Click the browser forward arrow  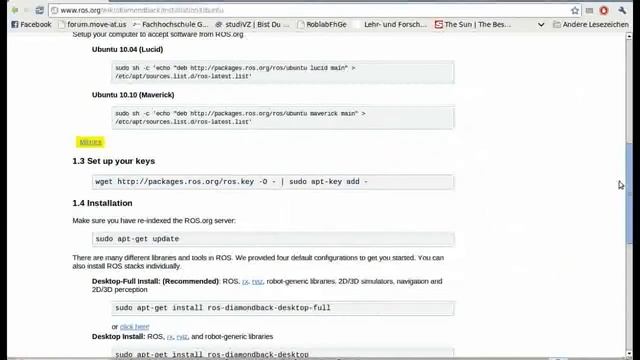click(27, 10)
